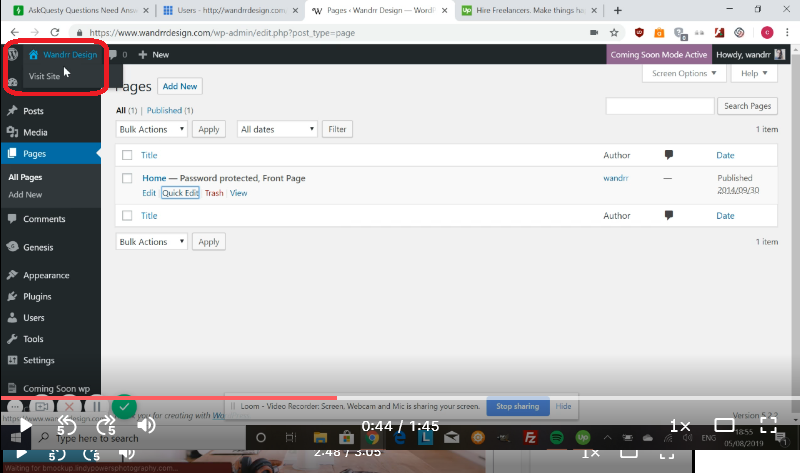Mute the video with speaker icon
The width and height of the screenshot is (800, 473).
pos(146,425)
